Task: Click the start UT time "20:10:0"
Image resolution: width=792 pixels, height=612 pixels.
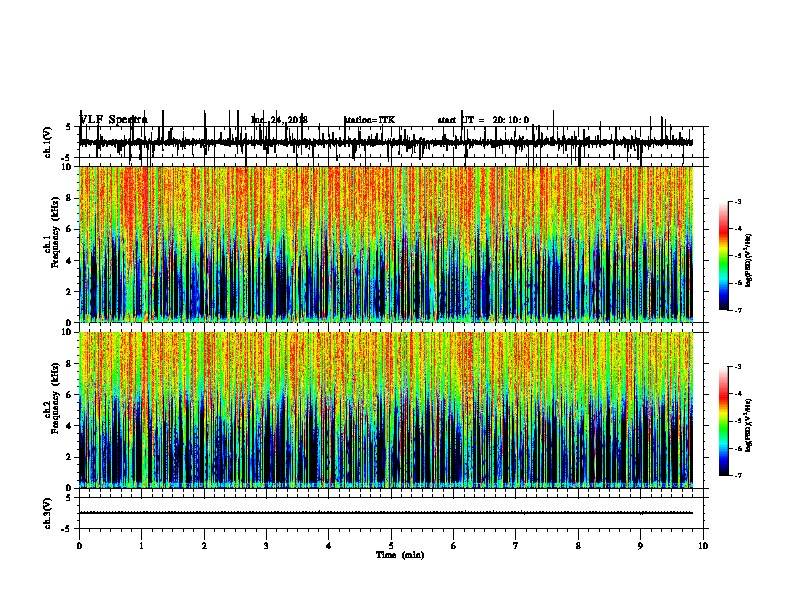Action: 511,120
